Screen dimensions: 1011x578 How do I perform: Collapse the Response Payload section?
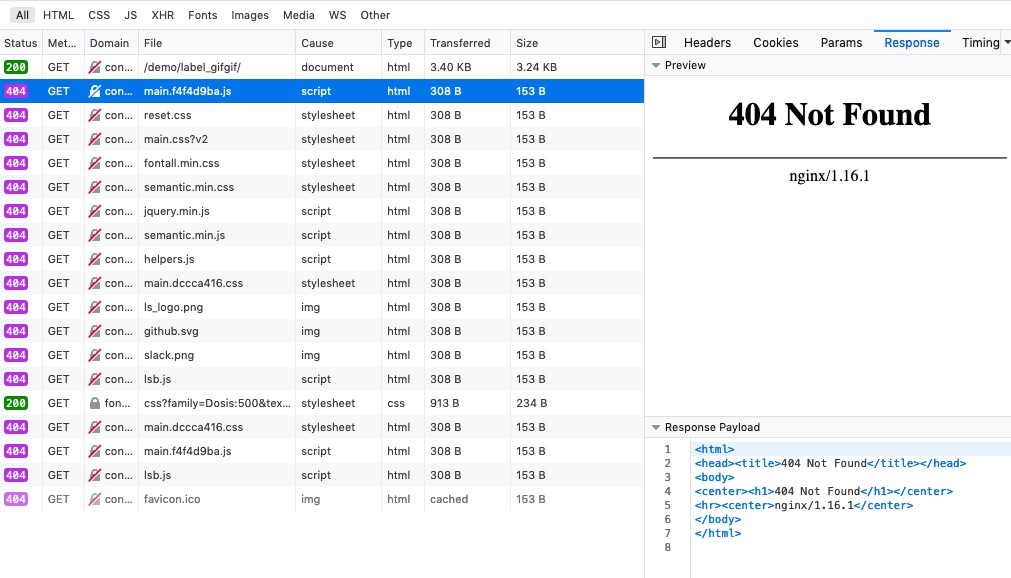[x=656, y=427]
